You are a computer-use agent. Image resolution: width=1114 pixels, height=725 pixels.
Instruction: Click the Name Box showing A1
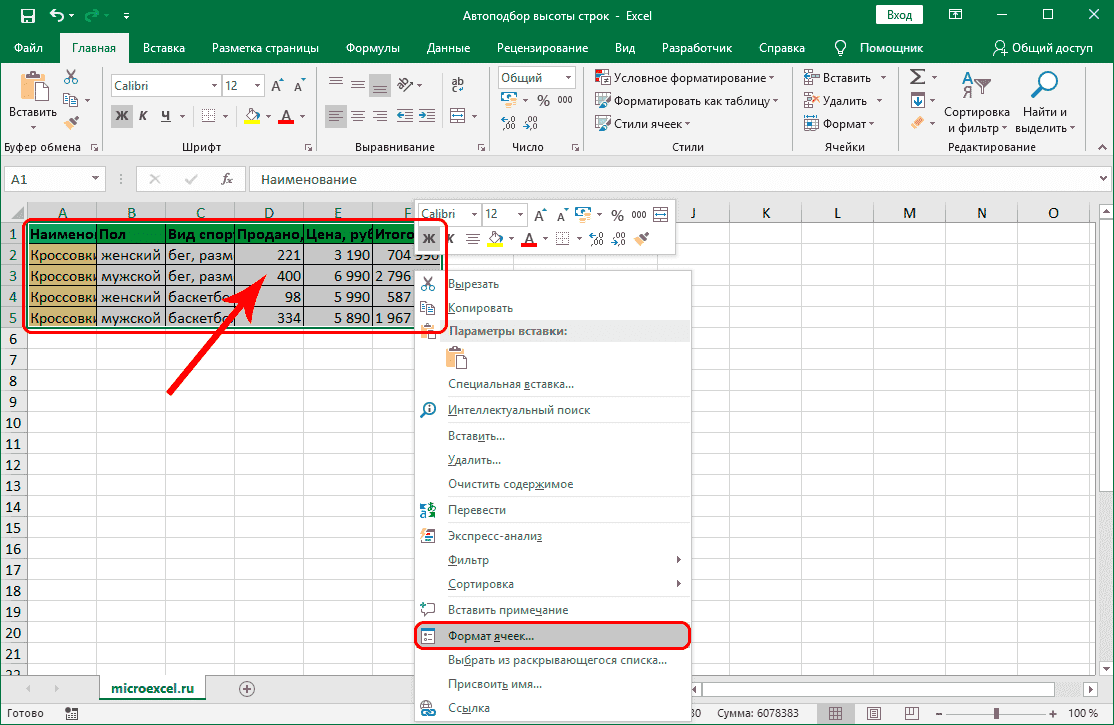coord(47,179)
